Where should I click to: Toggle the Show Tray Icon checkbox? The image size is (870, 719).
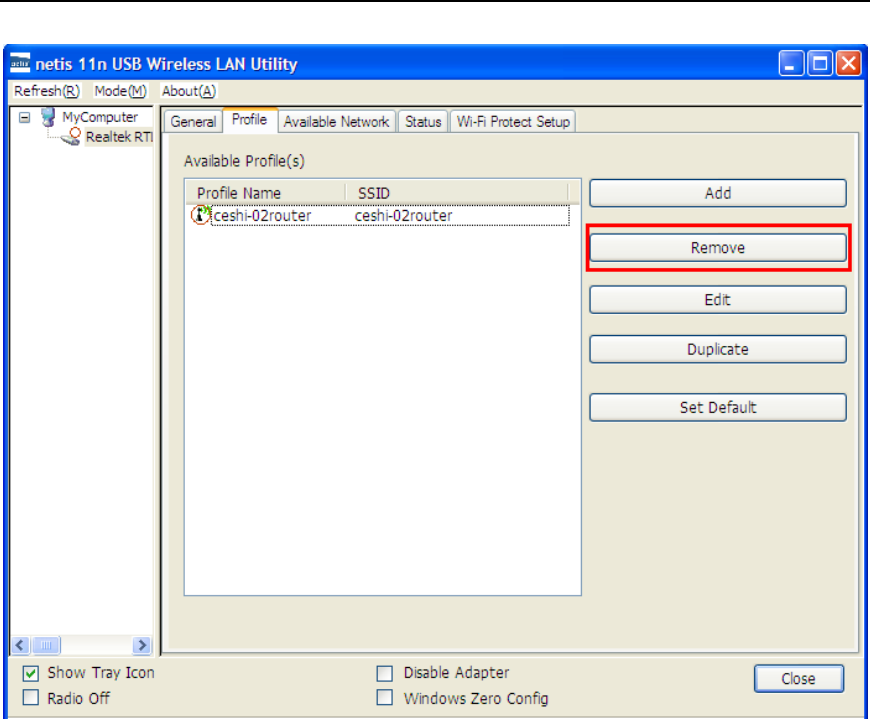(x=31, y=673)
